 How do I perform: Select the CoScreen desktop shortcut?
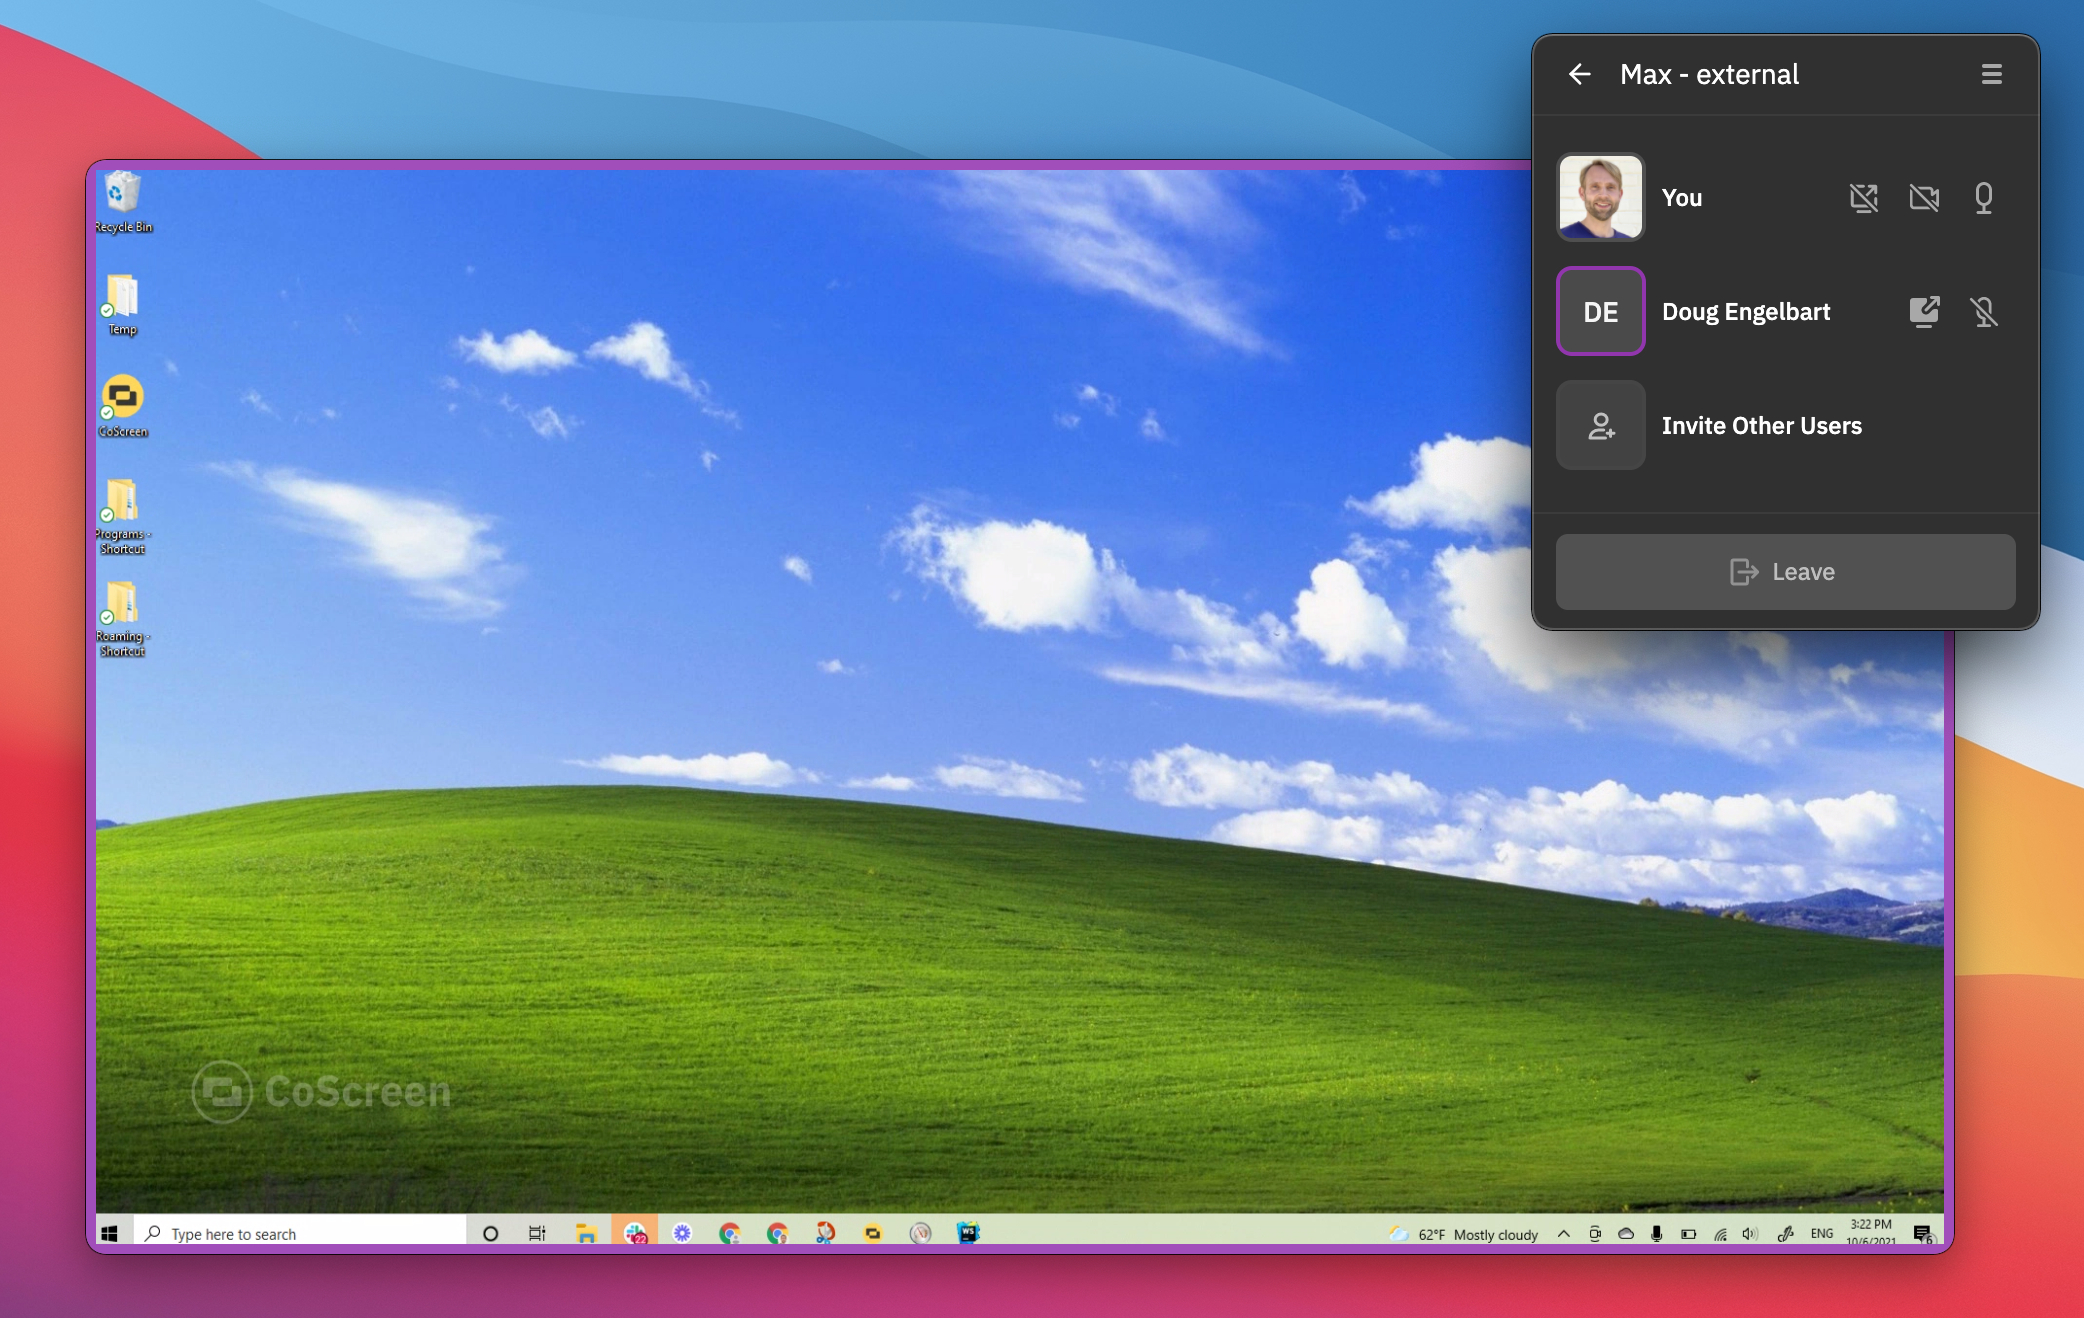(123, 408)
